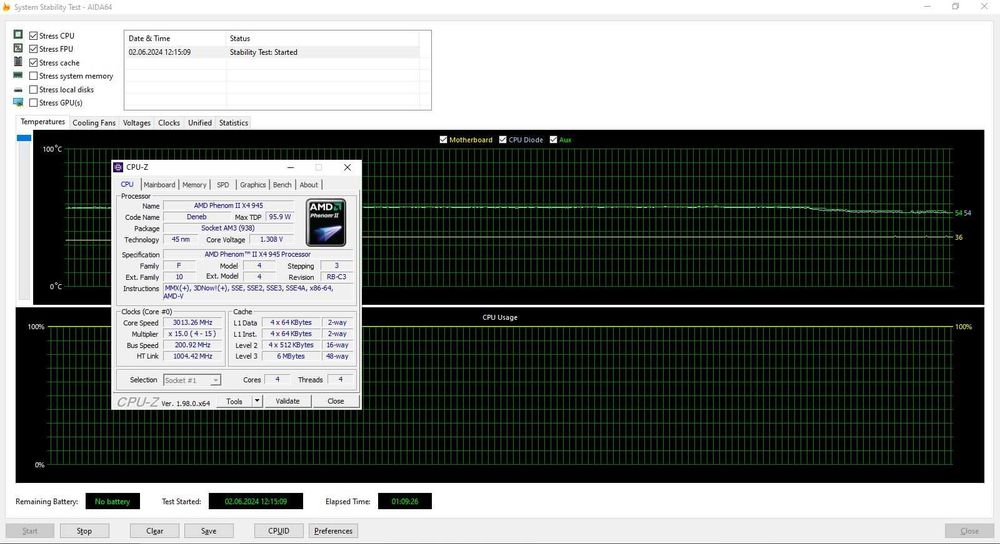Click the CPU stress icon beside Stress CPU
This screenshot has height=544, width=1000.
coord(18,34)
